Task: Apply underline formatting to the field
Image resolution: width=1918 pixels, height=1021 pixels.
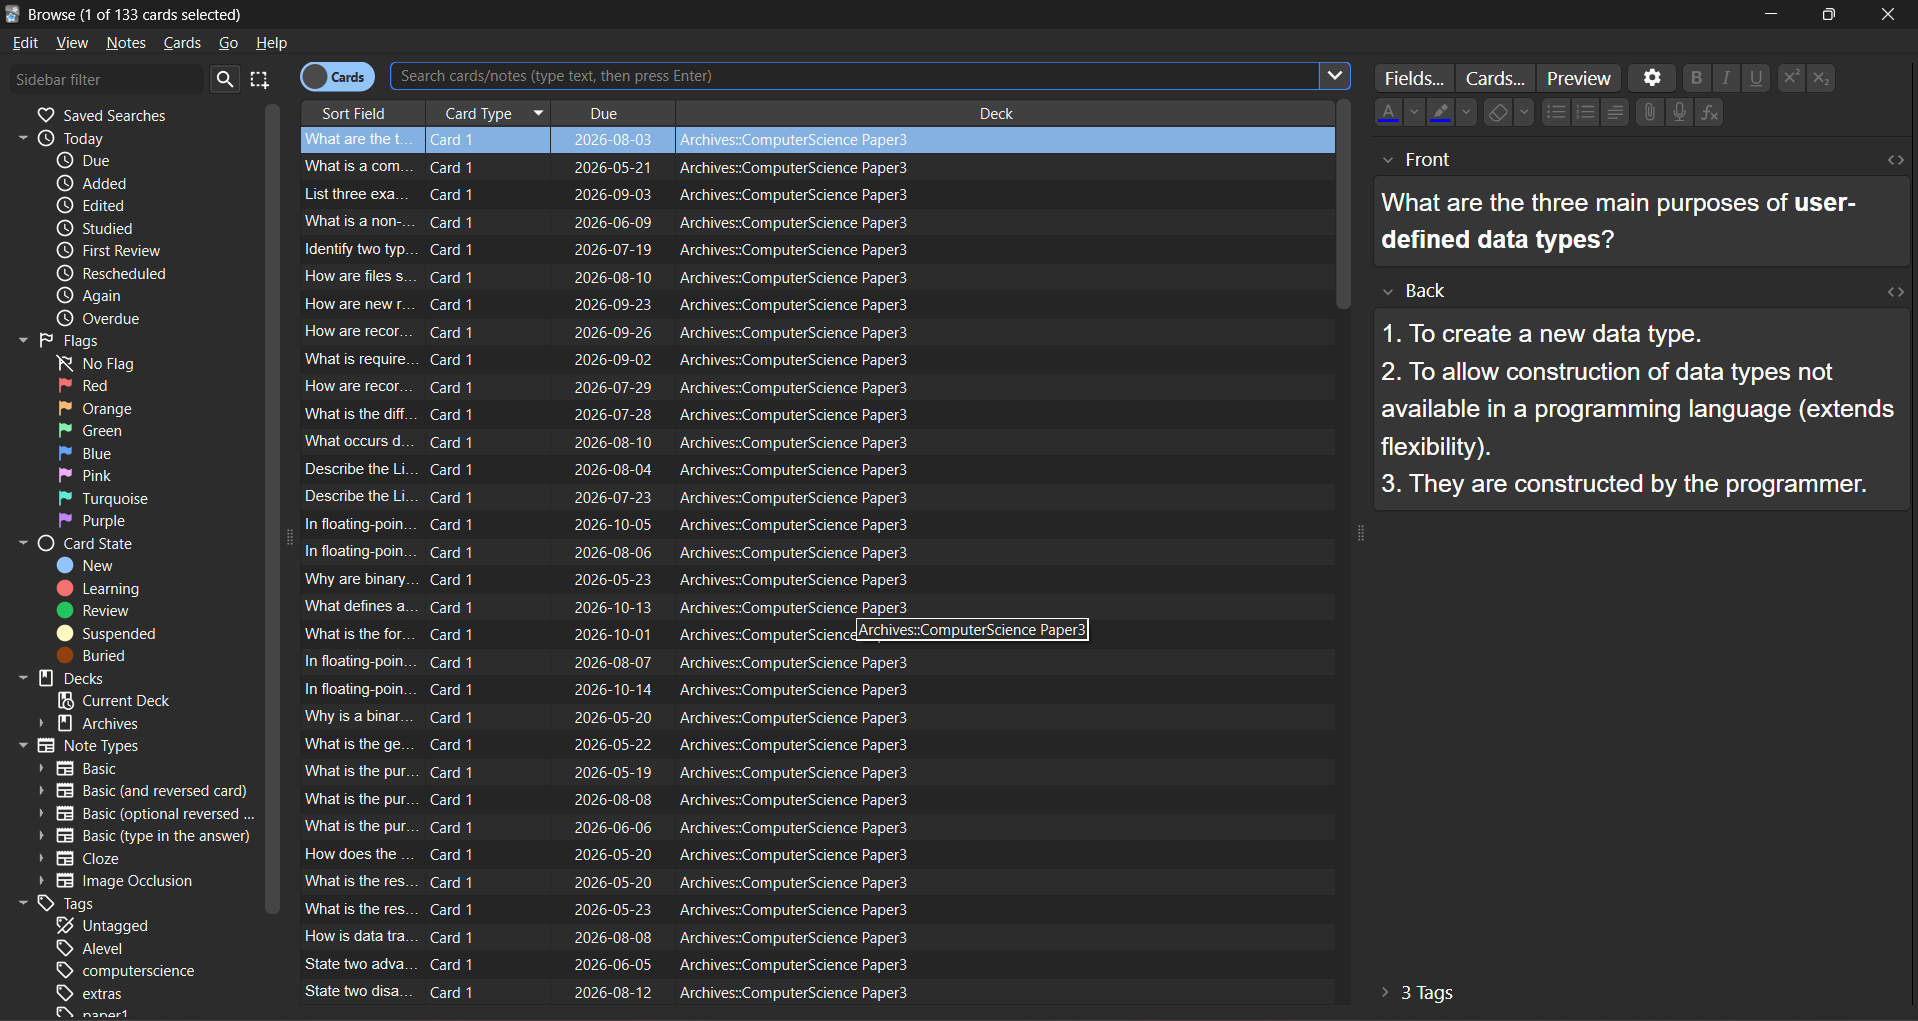Action: coord(1756,78)
